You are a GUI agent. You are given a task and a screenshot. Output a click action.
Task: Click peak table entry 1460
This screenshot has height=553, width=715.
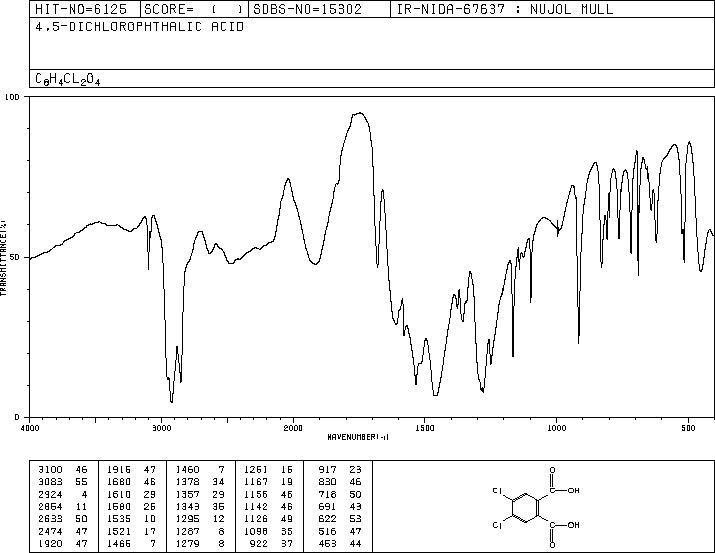click(200, 470)
